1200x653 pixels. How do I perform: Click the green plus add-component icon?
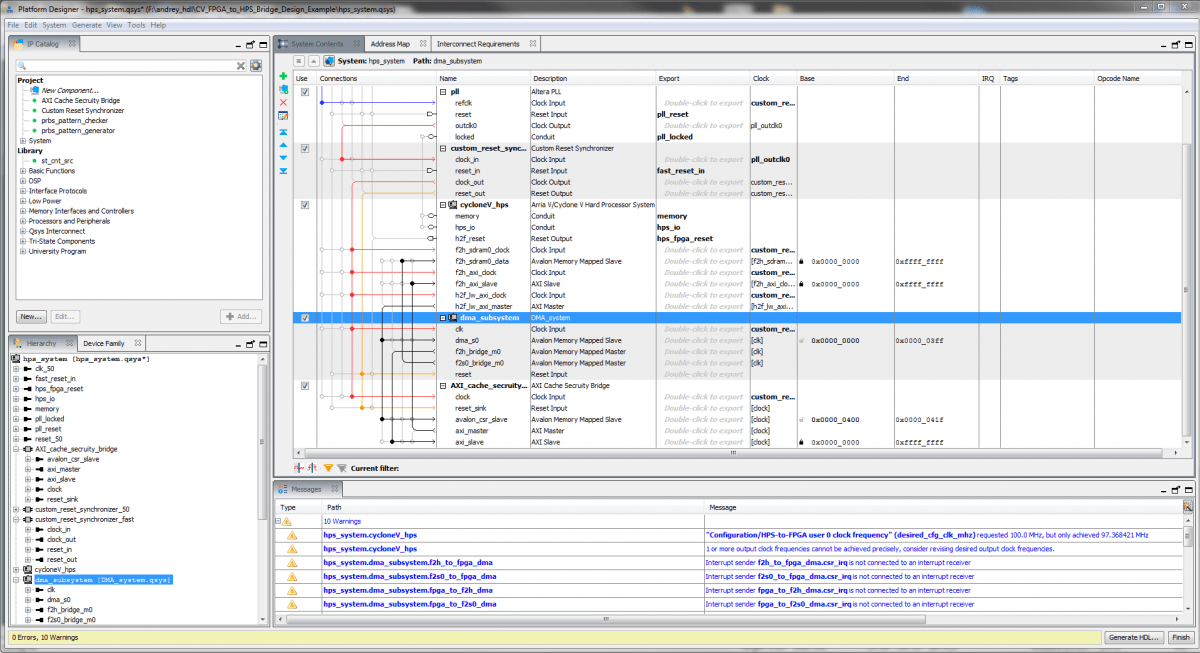(283, 77)
